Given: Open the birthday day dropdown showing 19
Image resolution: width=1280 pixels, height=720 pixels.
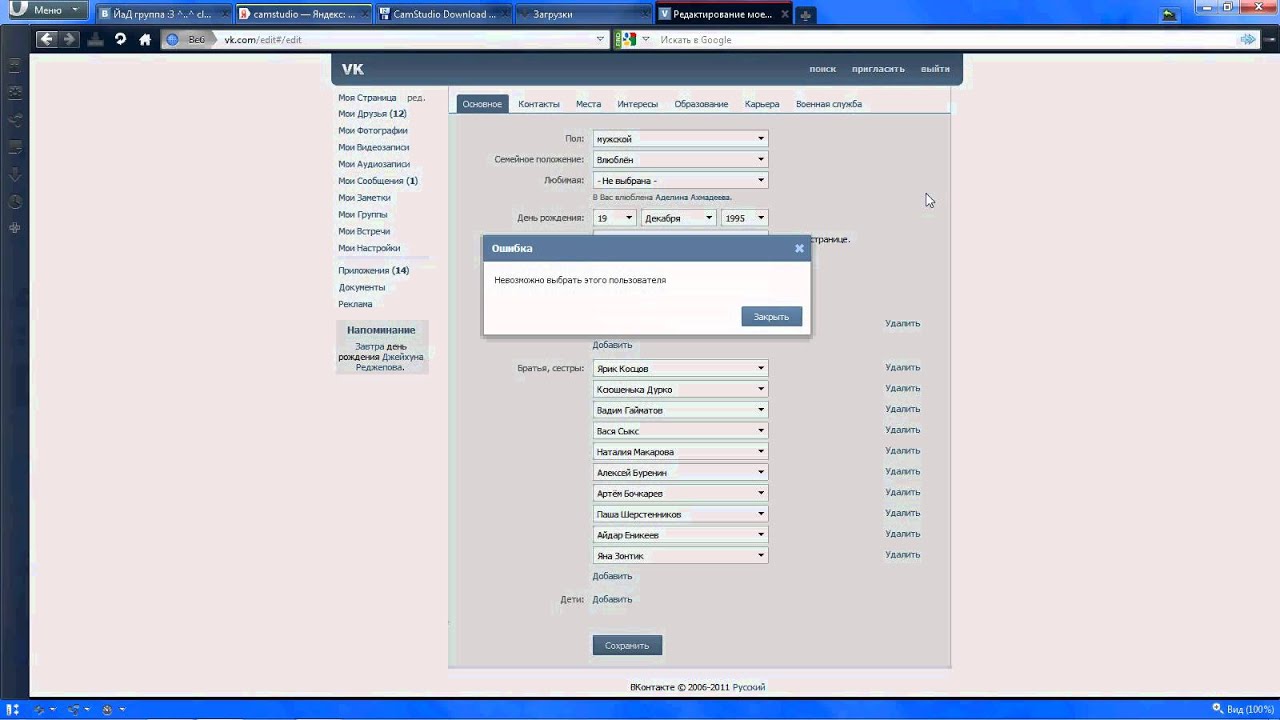Looking at the screenshot, I should tap(614, 217).
